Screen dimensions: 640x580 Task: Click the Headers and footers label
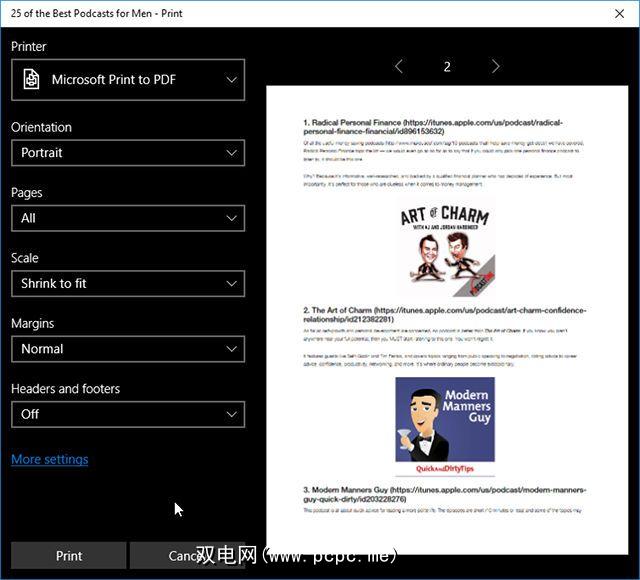65,389
